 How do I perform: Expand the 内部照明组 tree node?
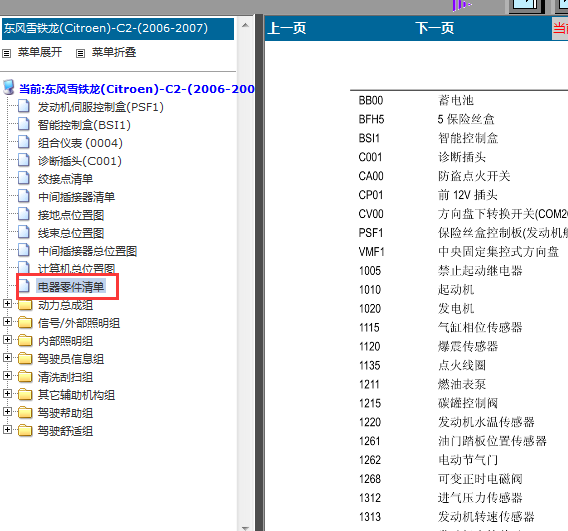(x=7, y=339)
